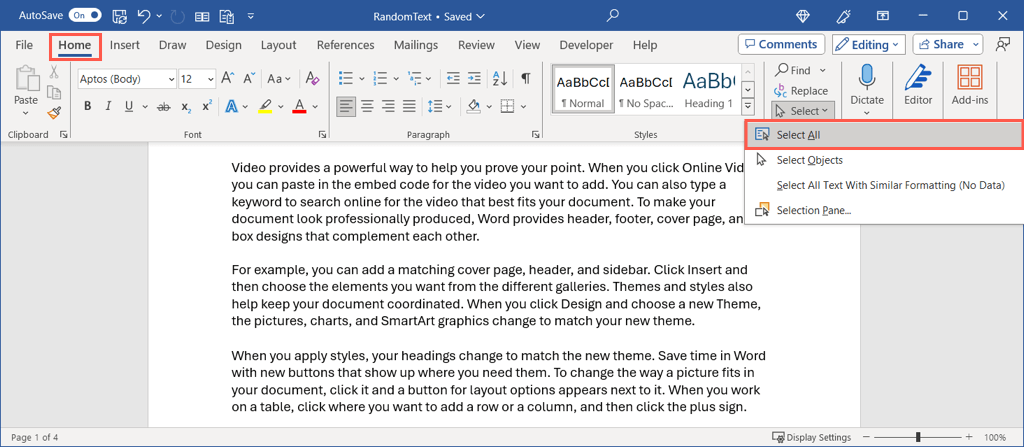Open the Change Case Aa dropdown
The height and width of the screenshot is (447, 1024).
pyautogui.click(x=280, y=78)
